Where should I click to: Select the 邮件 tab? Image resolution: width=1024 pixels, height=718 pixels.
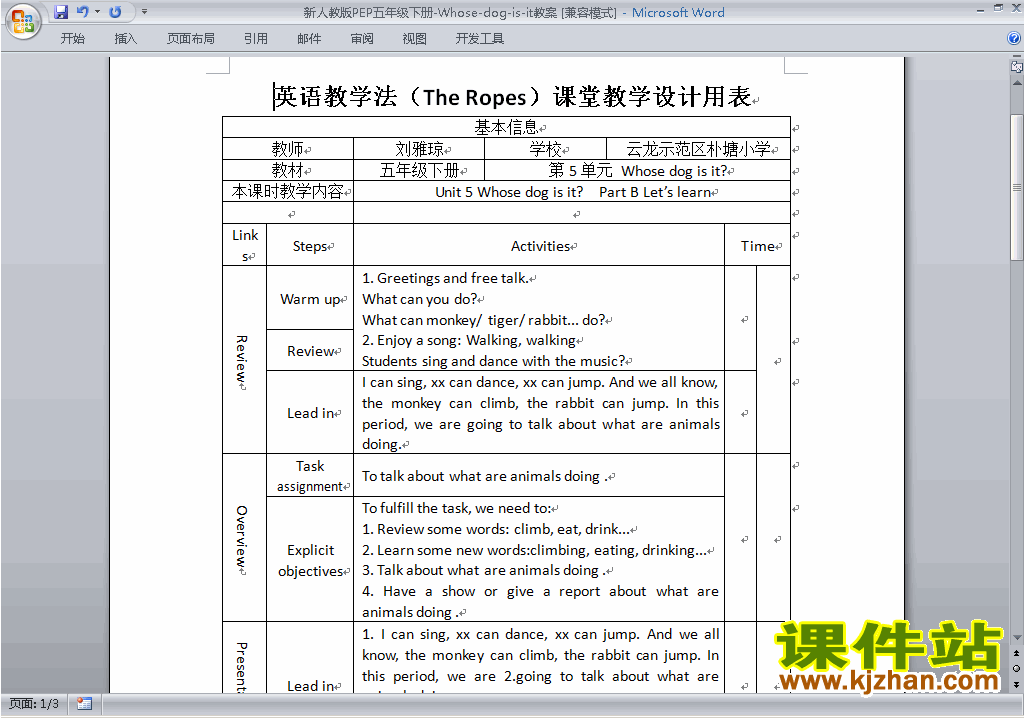click(309, 39)
